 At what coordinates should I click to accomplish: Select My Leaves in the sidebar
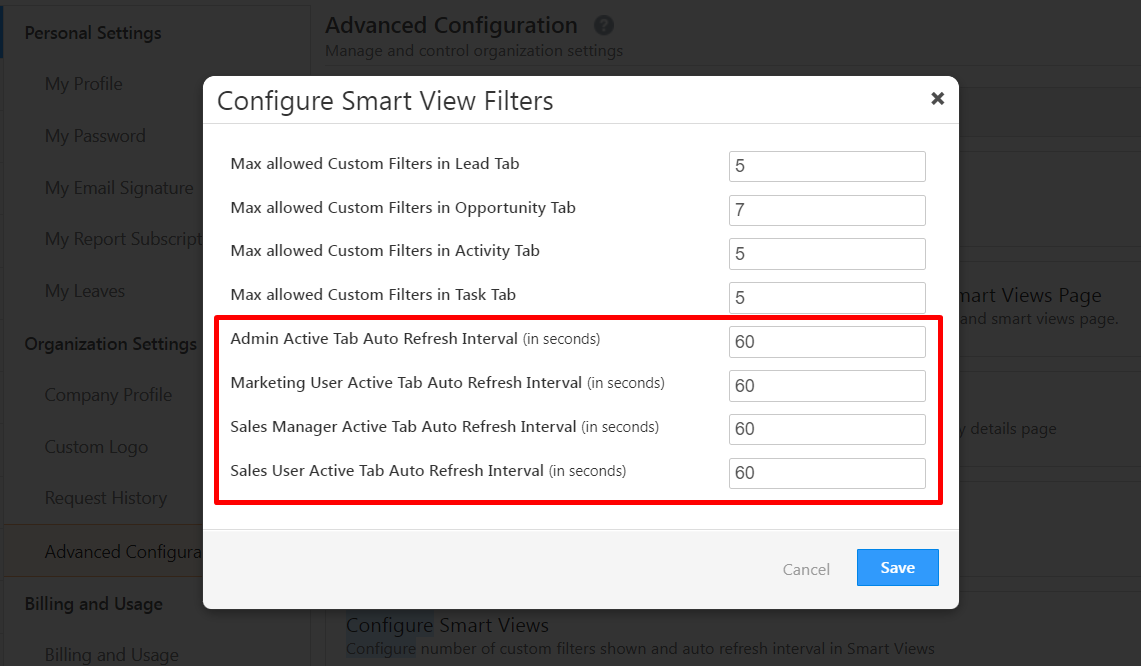tap(85, 291)
